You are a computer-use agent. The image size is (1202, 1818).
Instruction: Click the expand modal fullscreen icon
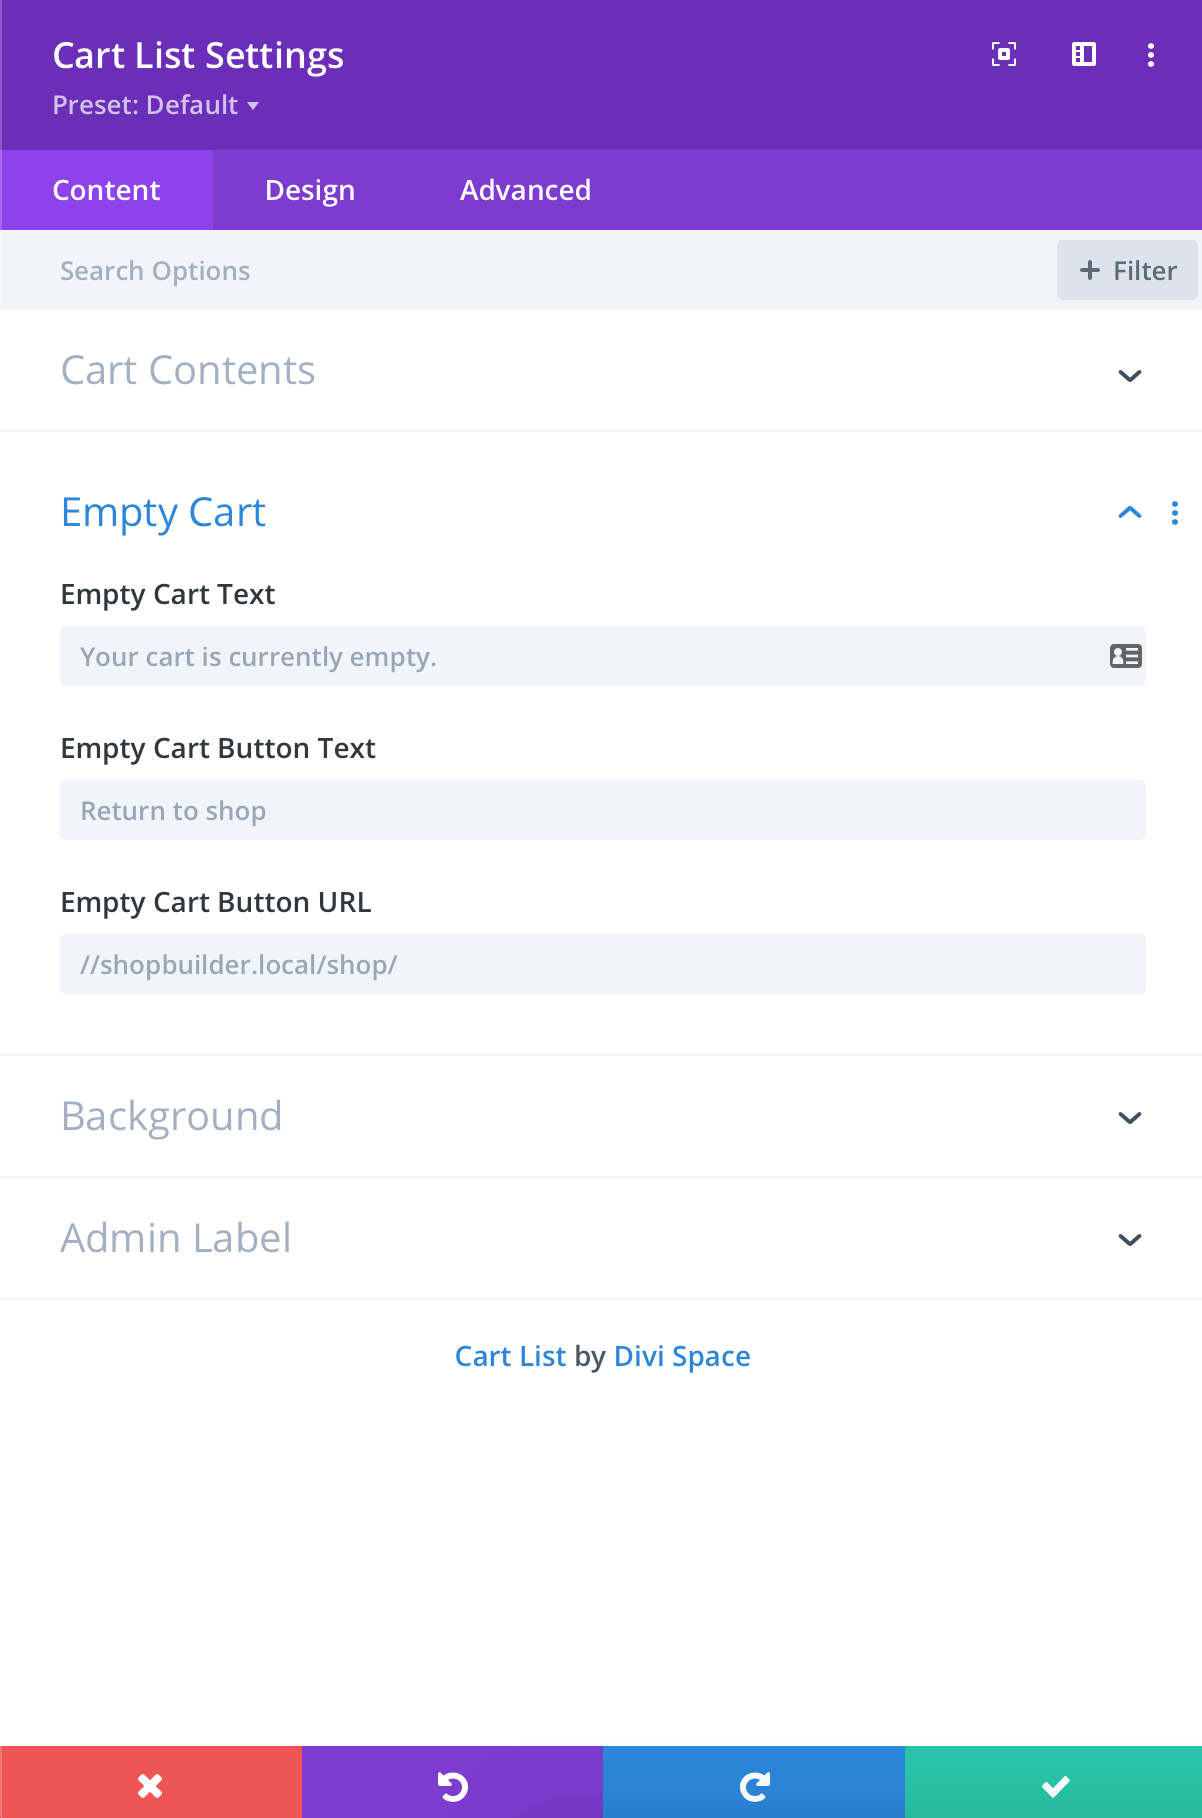[1004, 55]
